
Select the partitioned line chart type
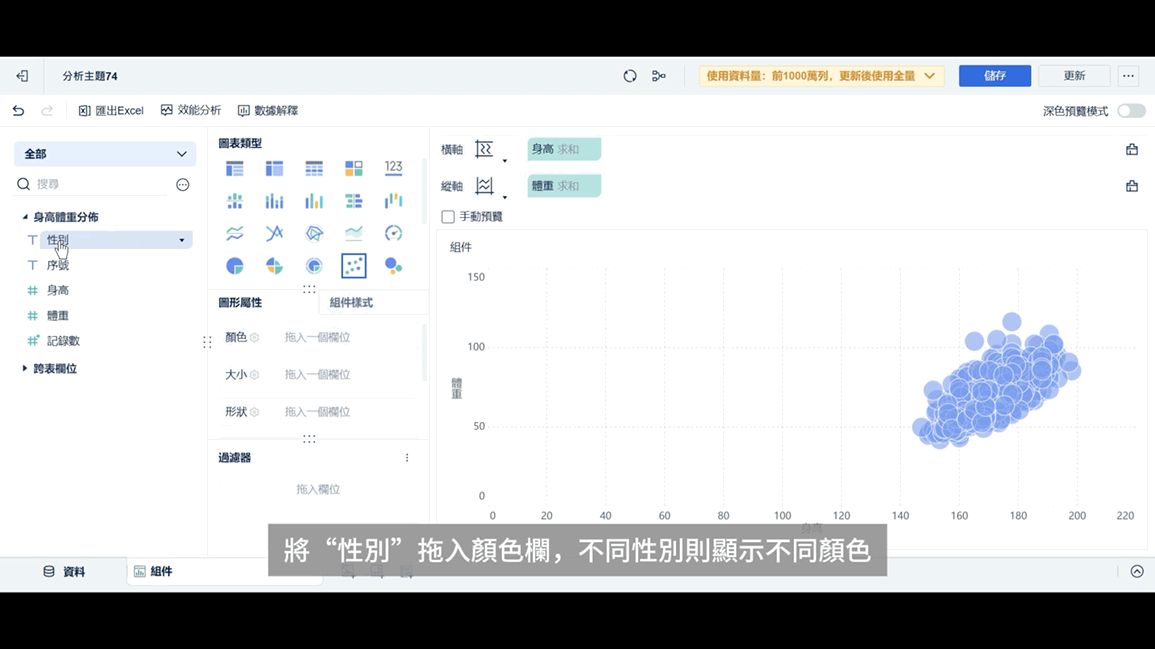pos(235,234)
